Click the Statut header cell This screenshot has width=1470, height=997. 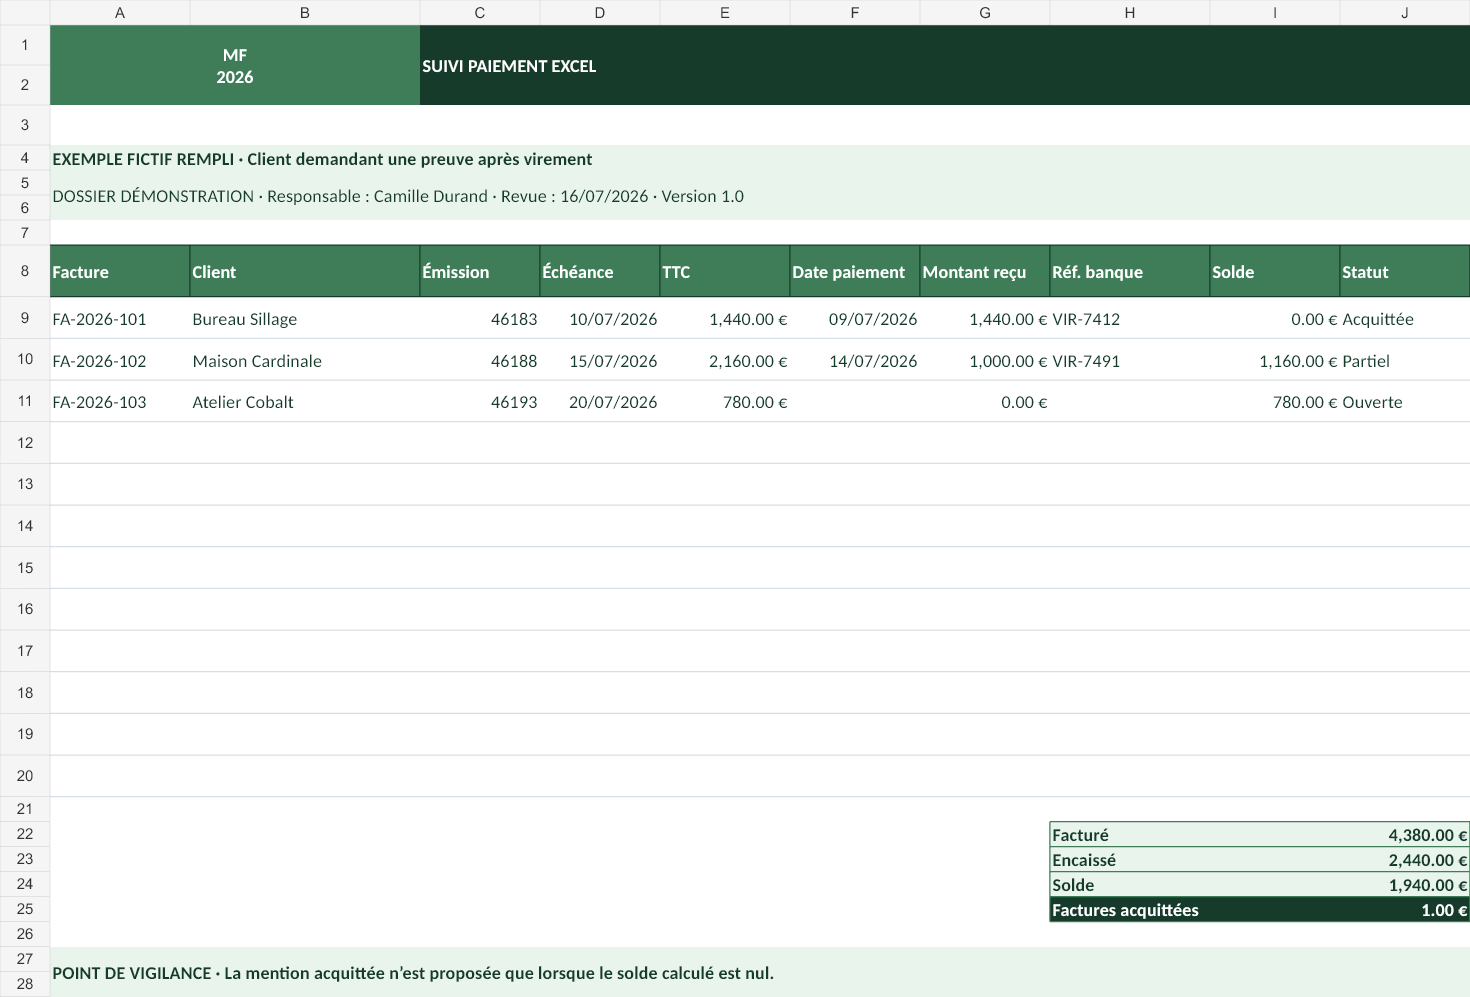click(1405, 271)
